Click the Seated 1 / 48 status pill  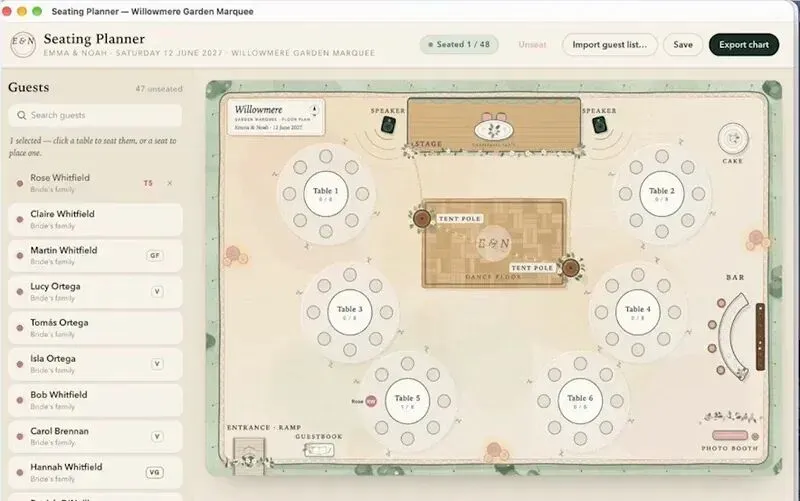click(459, 44)
